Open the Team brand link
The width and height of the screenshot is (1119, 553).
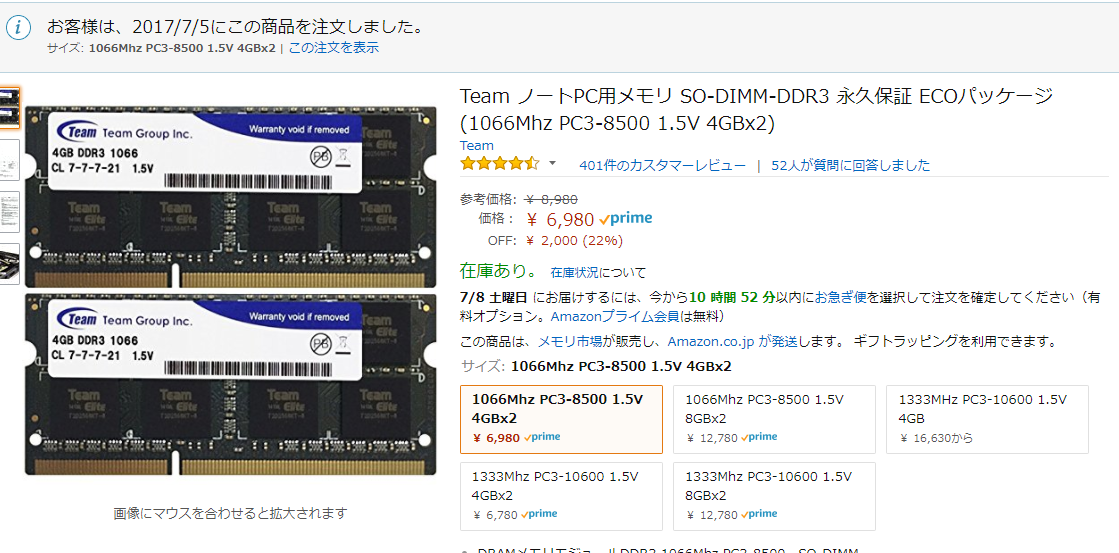(x=477, y=146)
